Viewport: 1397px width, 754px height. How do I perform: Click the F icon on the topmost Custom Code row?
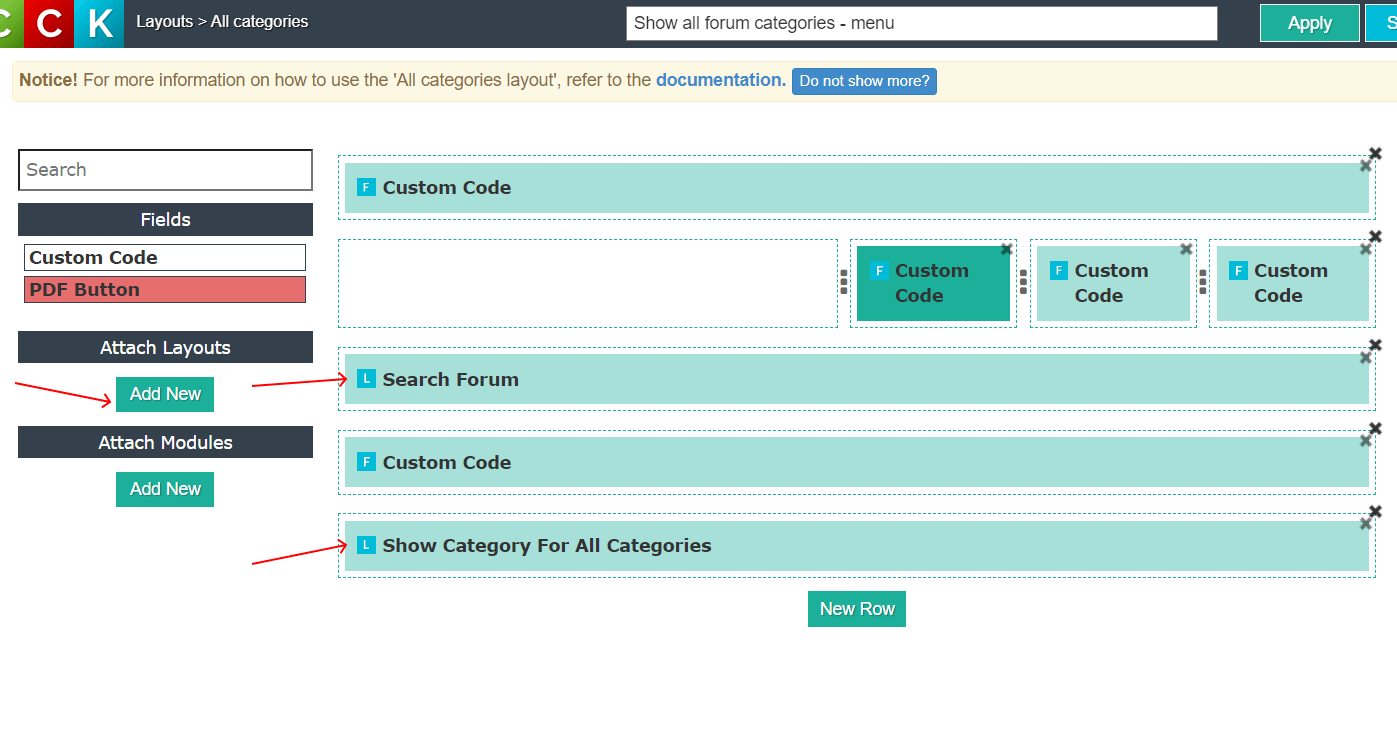point(367,187)
